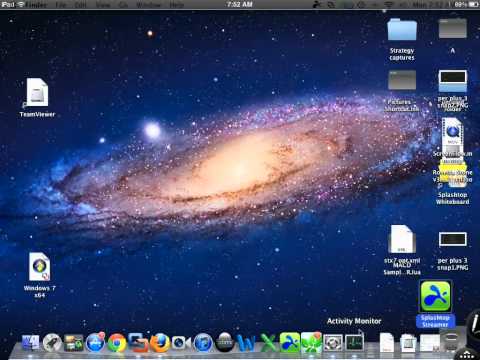Open Splashtop Streamer in the Dock

point(290,343)
